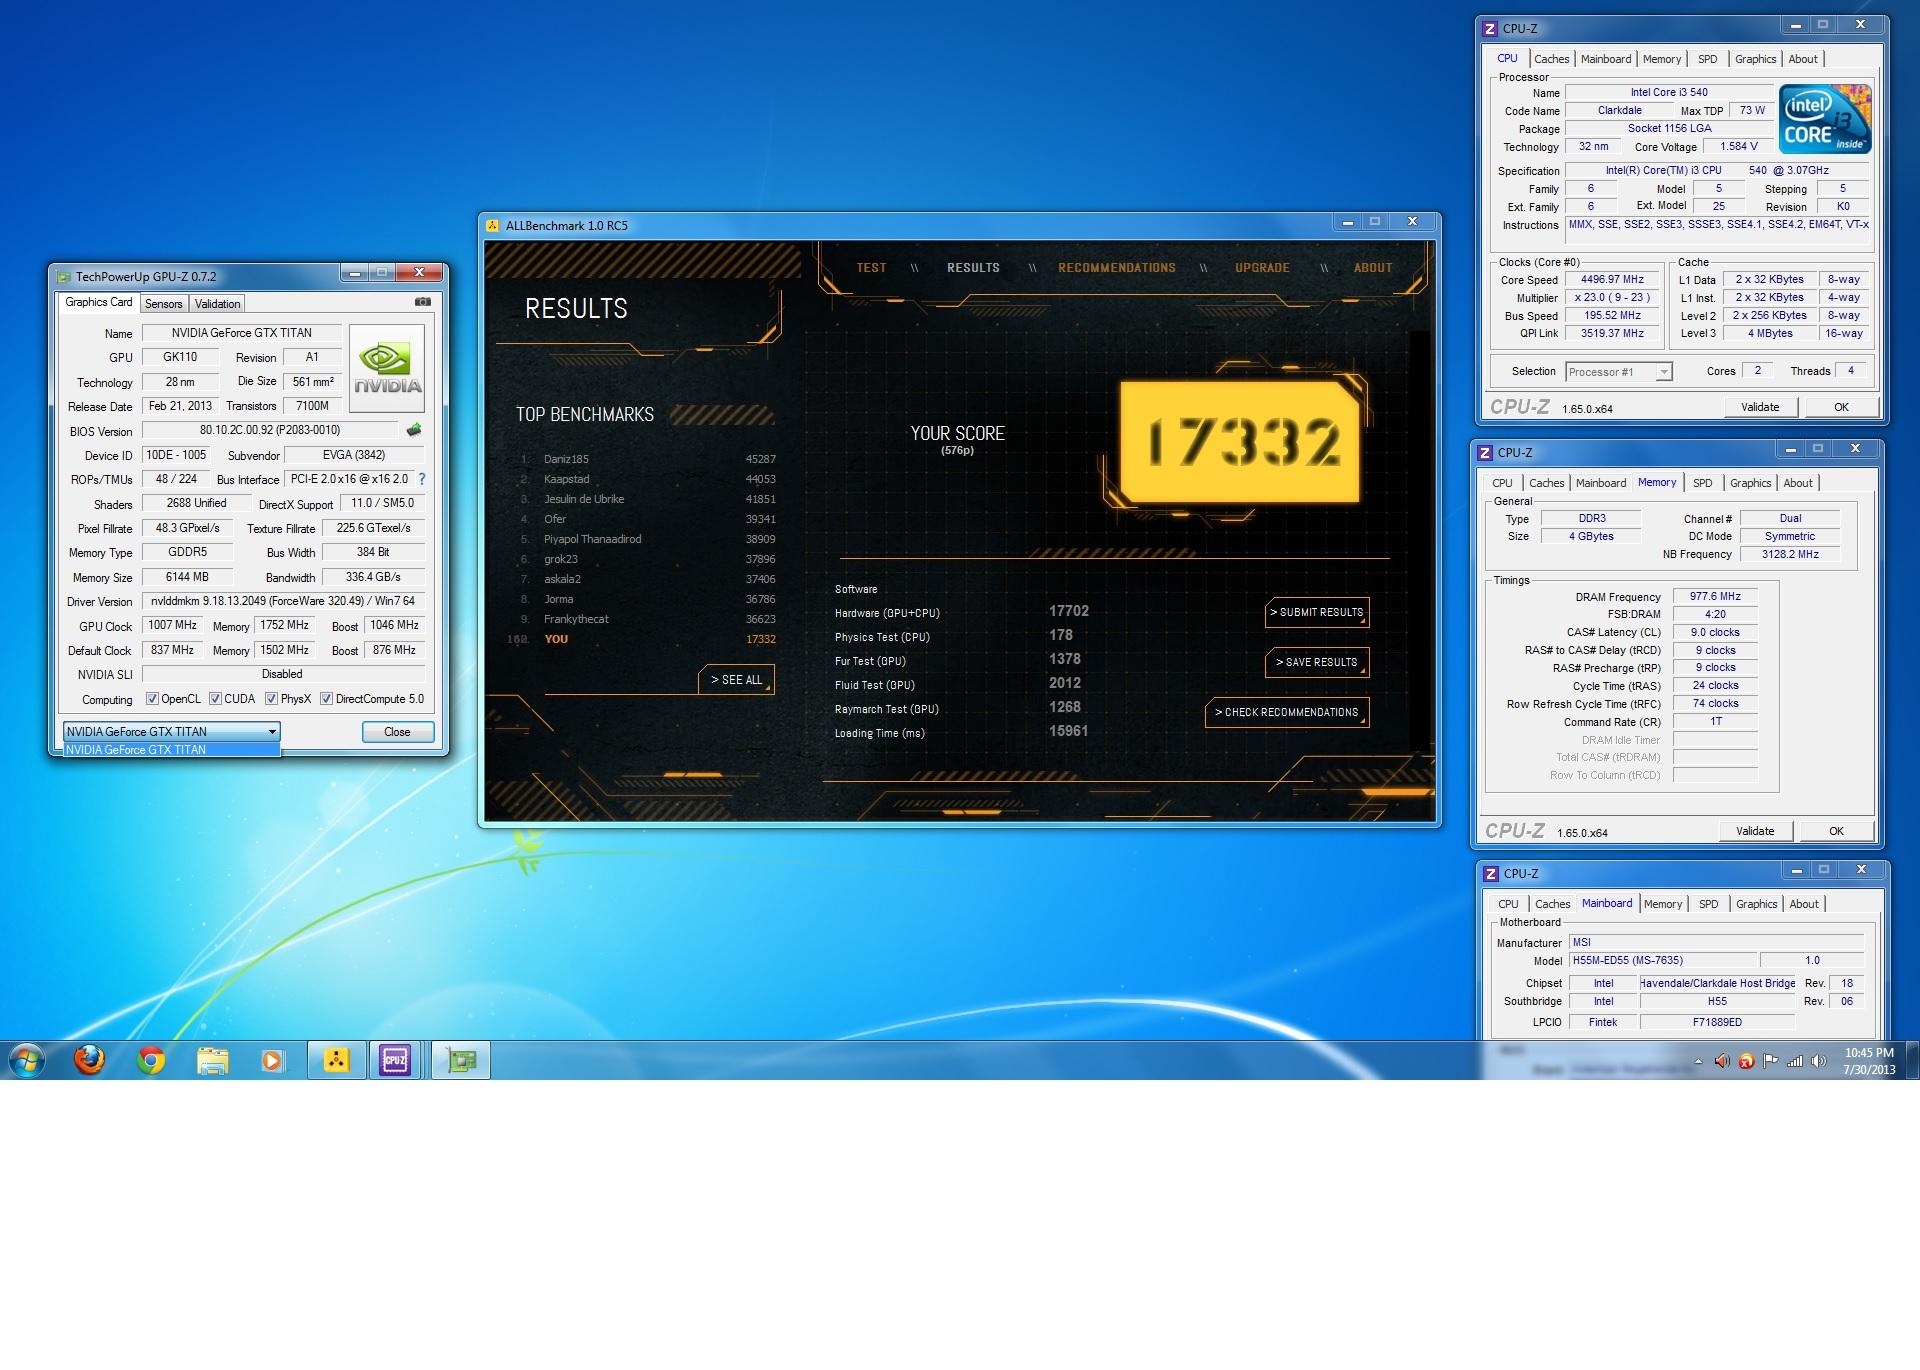The width and height of the screenshot is (1920, 1370).
Task: Click the BIOS version save chip icon
Action: tap(414, 430)
